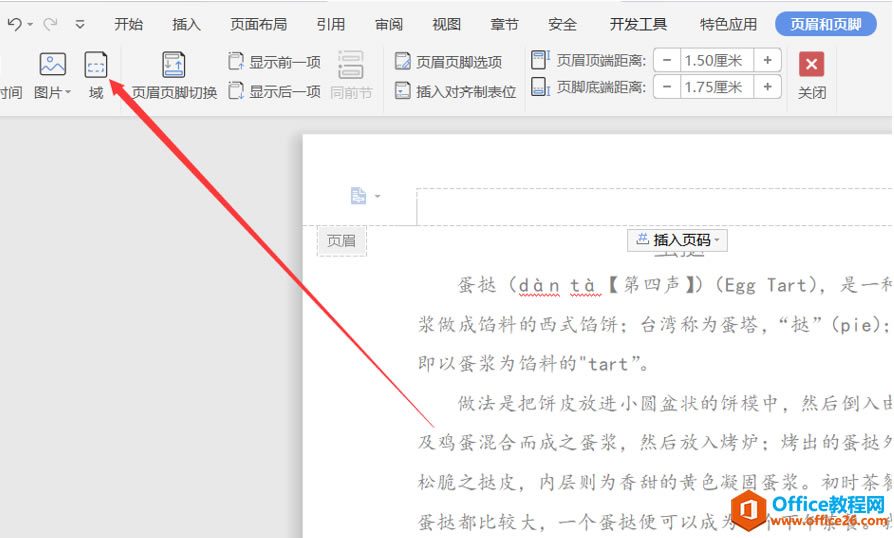Switch to the 插入 tab
The image size is (894, 538).
(186, 25)
